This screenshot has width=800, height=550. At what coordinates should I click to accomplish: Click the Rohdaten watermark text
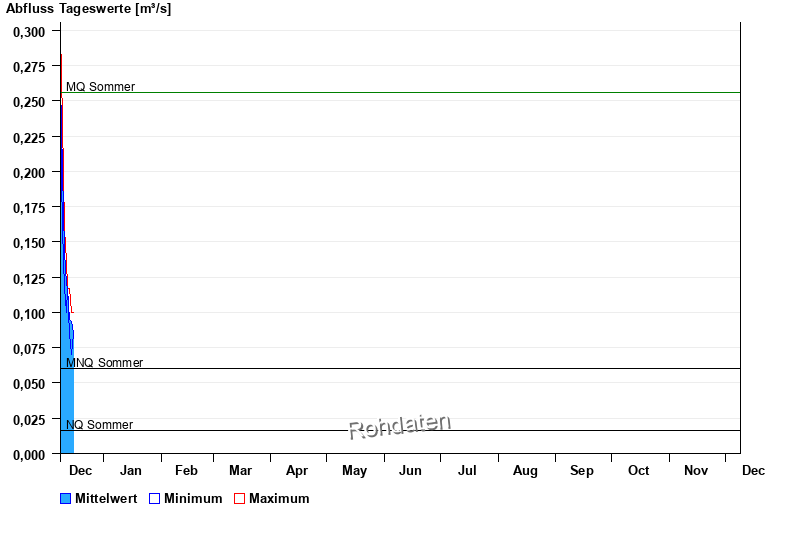399,426
